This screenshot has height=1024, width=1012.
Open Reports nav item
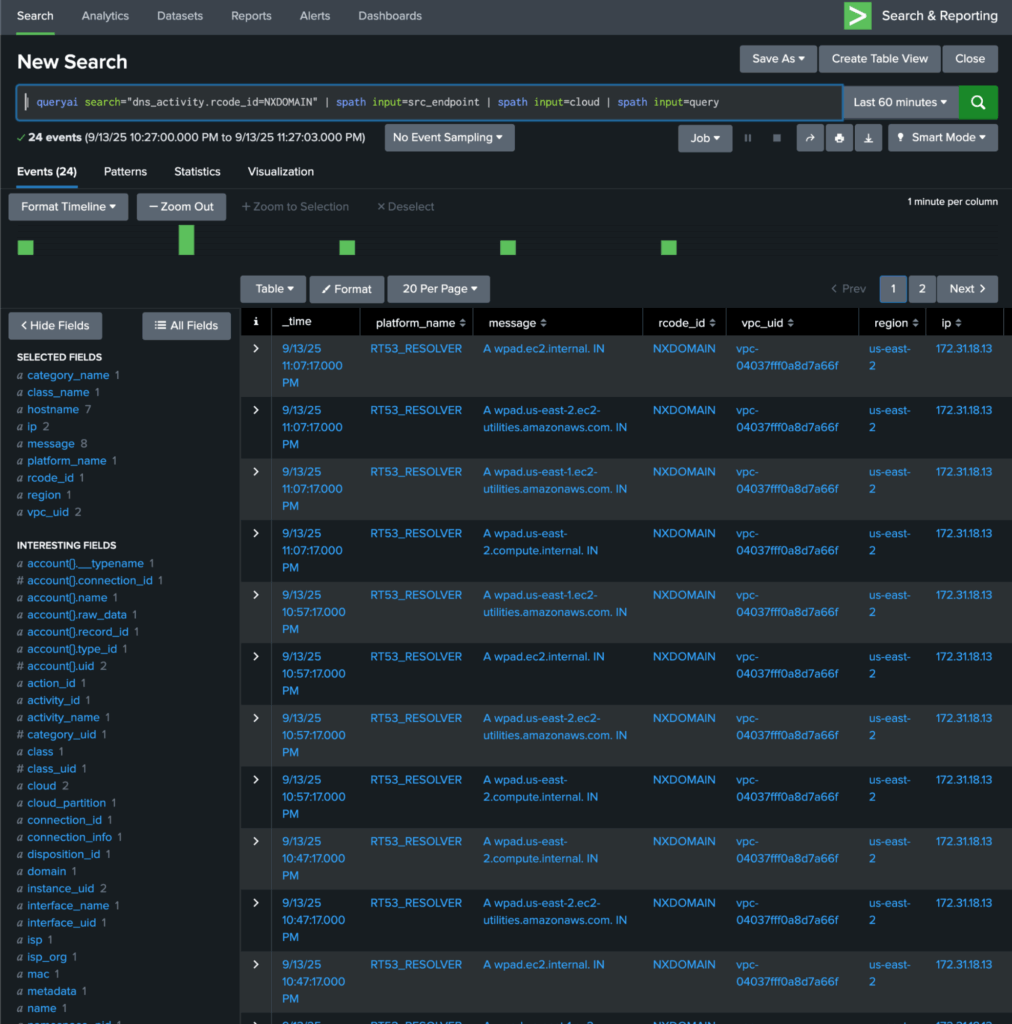pyautogui.click(x=251, y=16)
